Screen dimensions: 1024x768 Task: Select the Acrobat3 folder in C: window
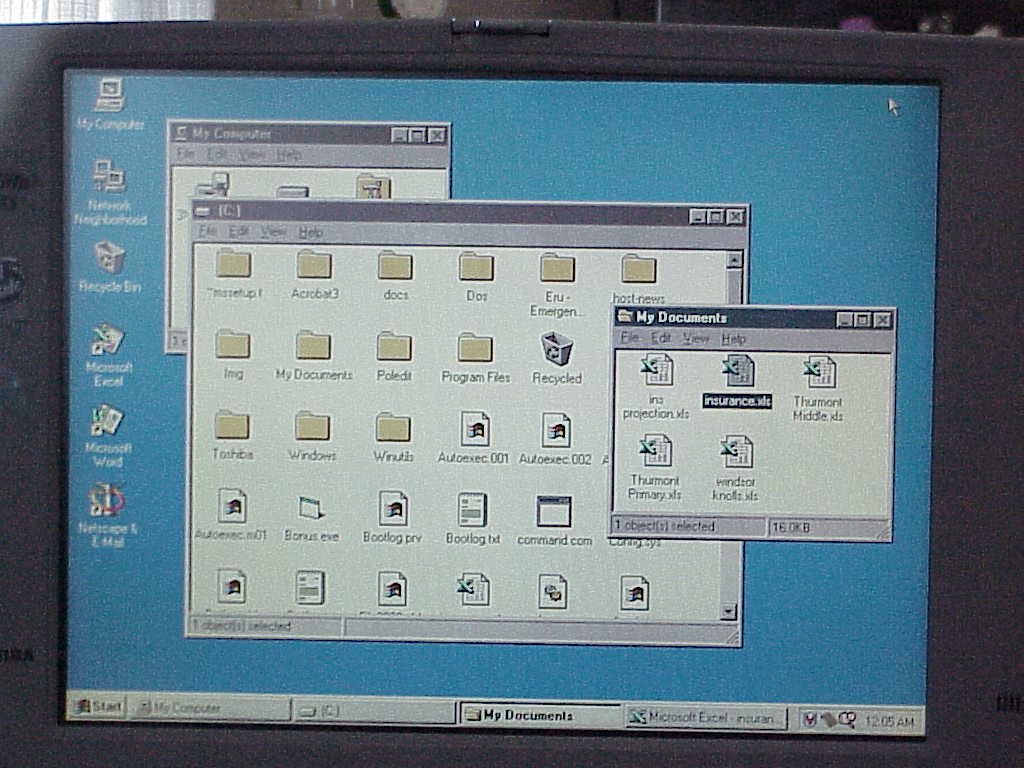[314, 276]
